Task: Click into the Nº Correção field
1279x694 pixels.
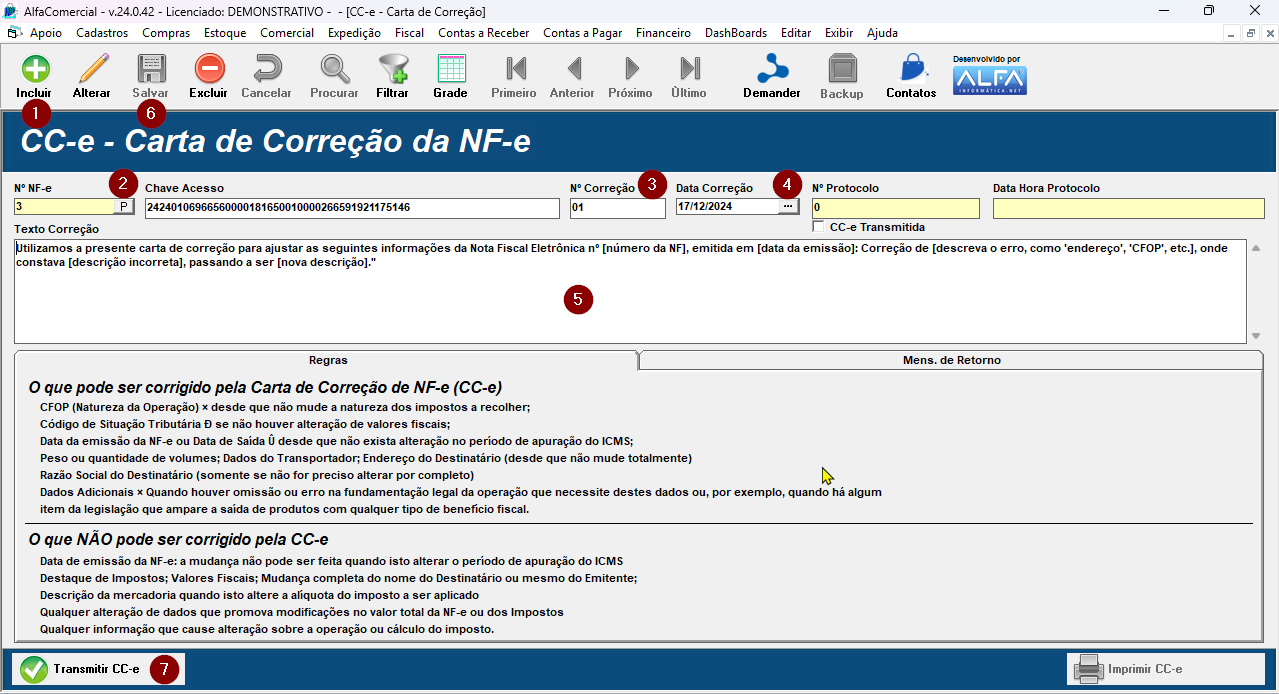Action: pos(617,208)
